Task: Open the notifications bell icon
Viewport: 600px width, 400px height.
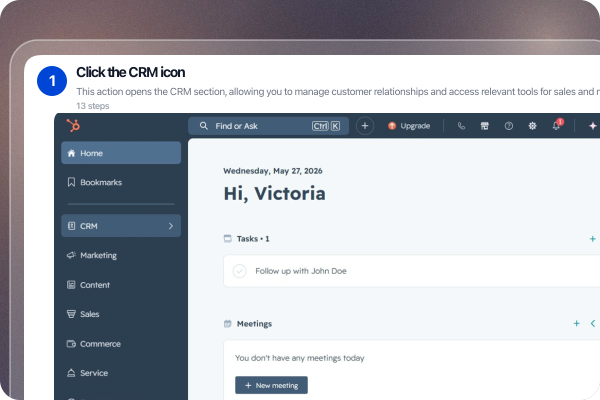Action: 557,126
